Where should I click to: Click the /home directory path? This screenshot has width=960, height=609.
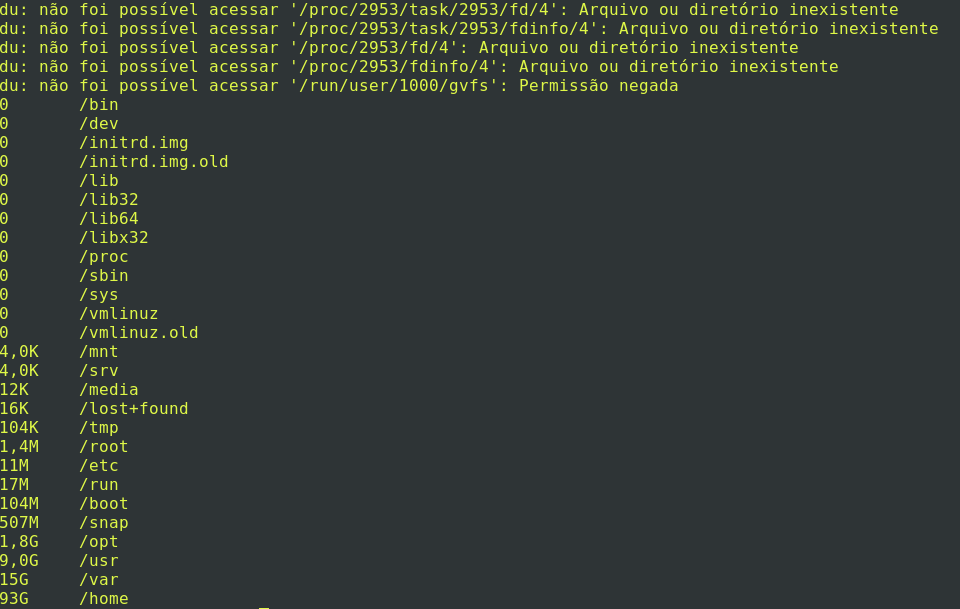[x=104, y=599]
